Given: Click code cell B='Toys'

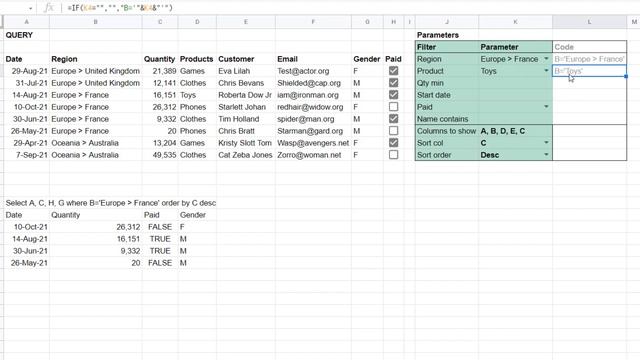Looking at the screenshot, I should point(589,71).
